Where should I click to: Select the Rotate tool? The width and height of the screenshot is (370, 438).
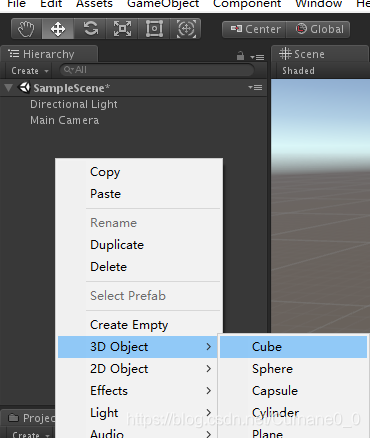90,29
